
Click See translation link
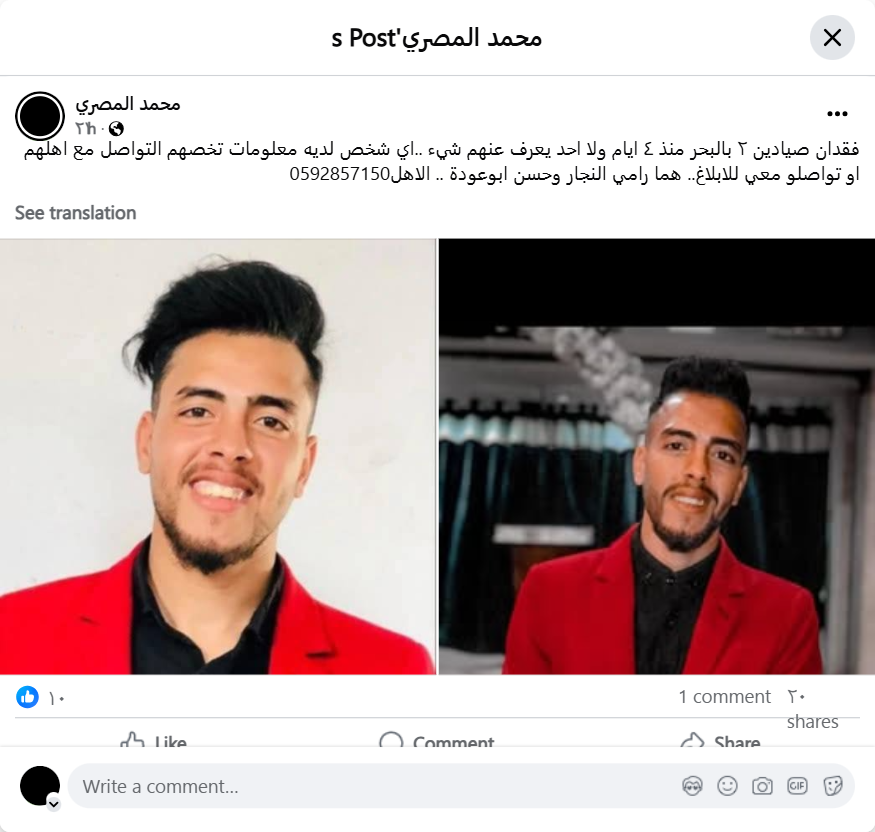75,213
